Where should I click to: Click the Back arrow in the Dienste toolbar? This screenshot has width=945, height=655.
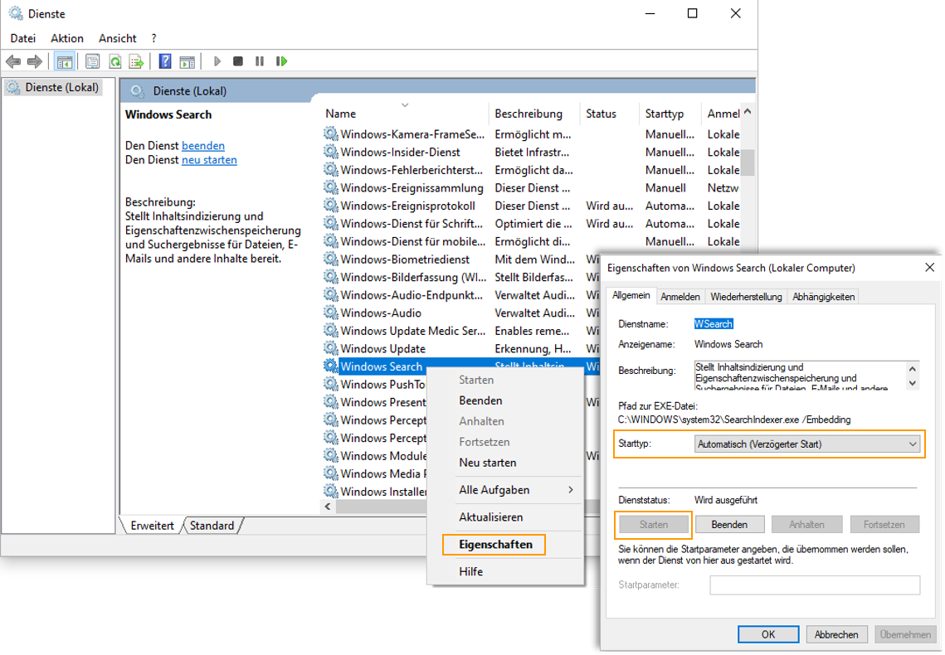[x=13, y=61]
